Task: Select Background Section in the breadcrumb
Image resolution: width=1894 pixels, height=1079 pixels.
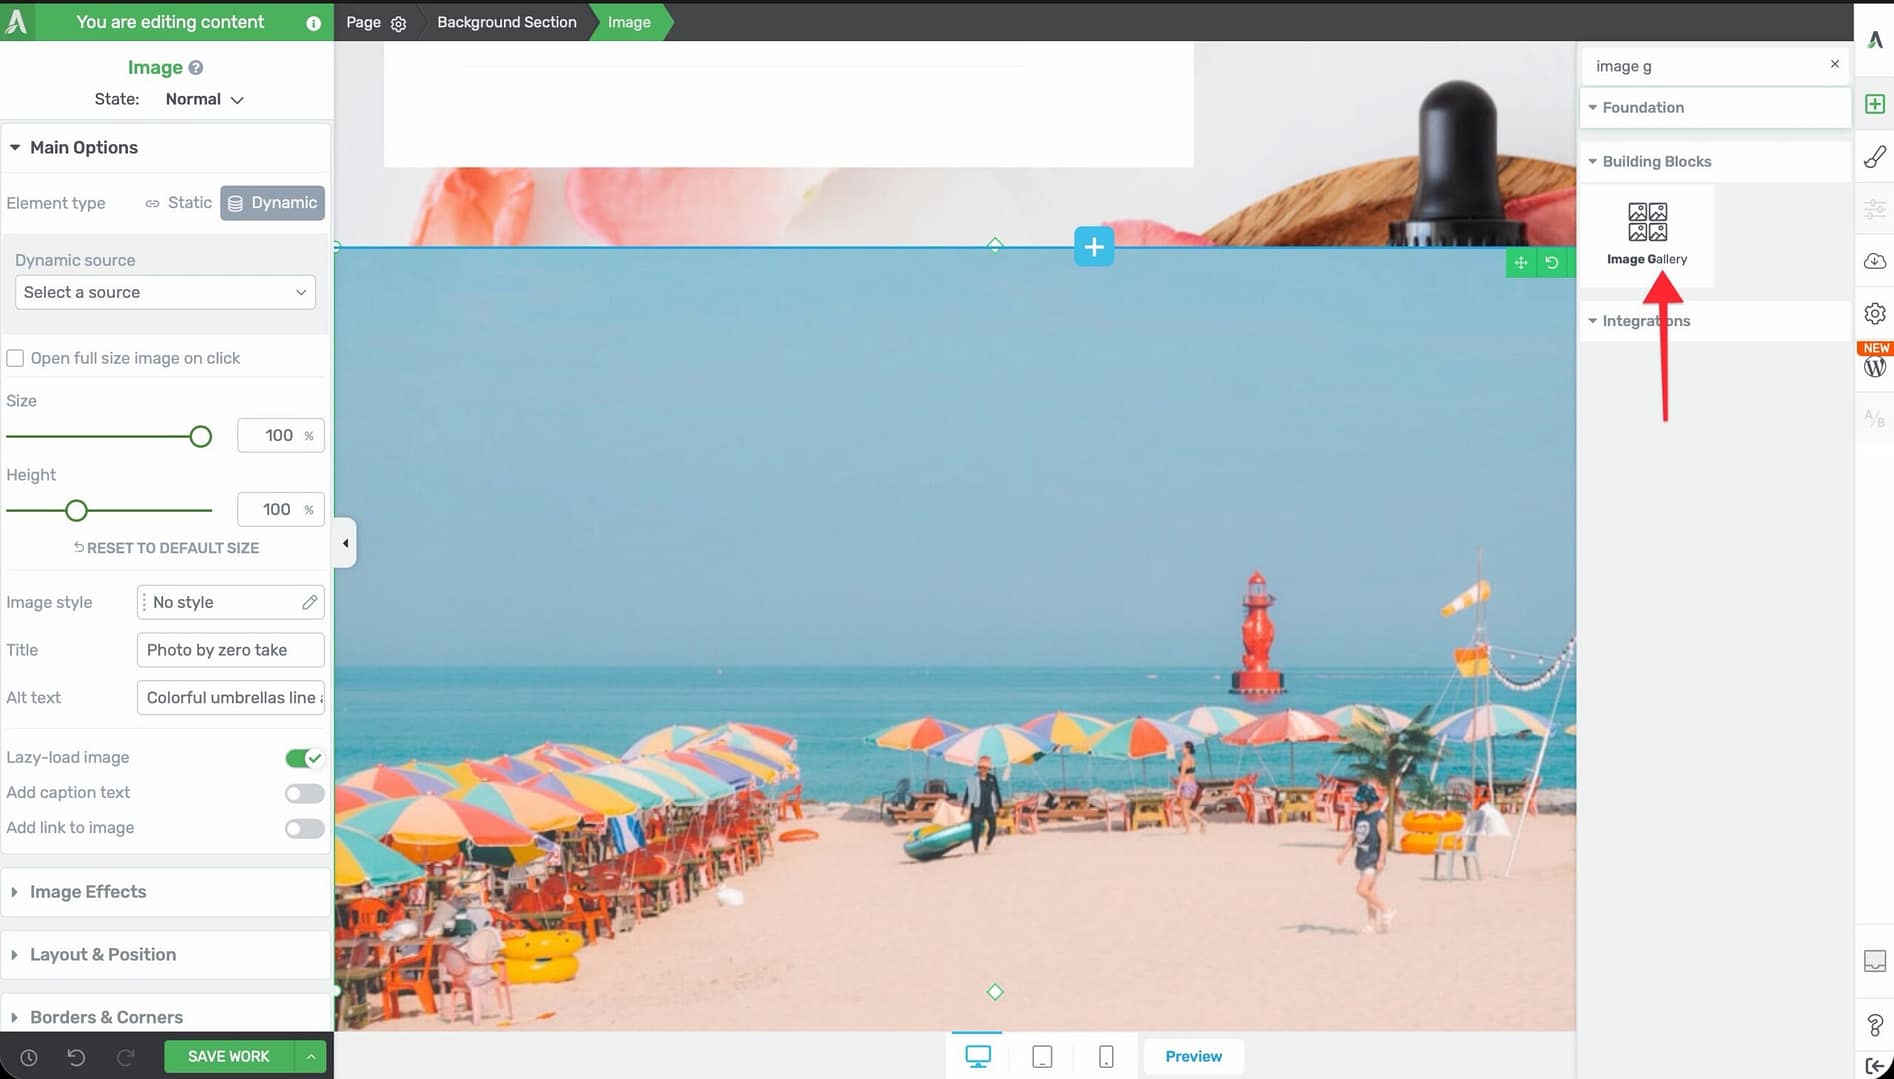Action: click(x=506, y=22)
